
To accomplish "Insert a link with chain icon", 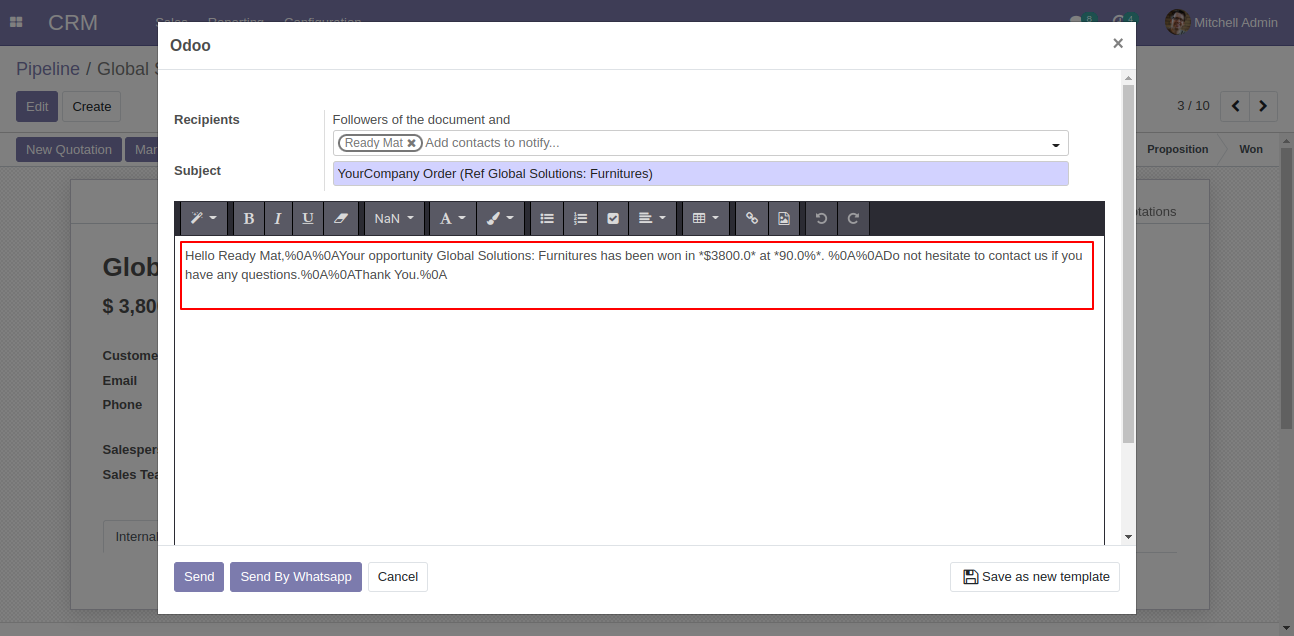I will point(752,218).
